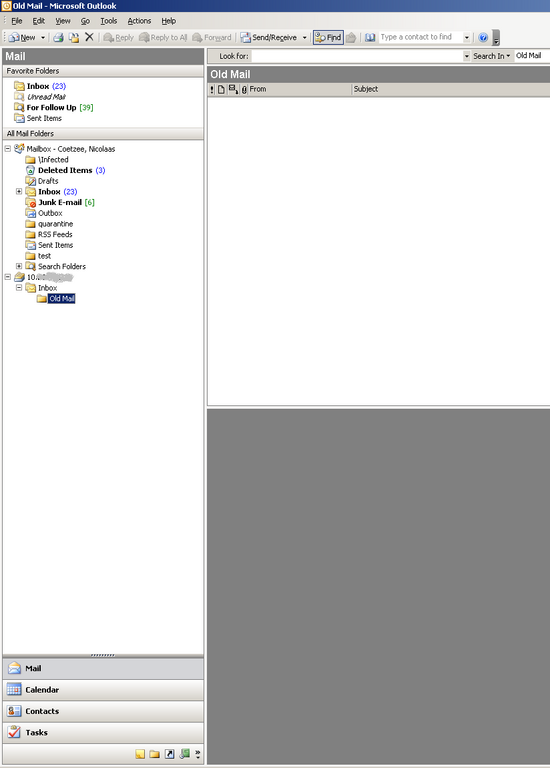
Task: Open the Tools menu
Action: 109,21
